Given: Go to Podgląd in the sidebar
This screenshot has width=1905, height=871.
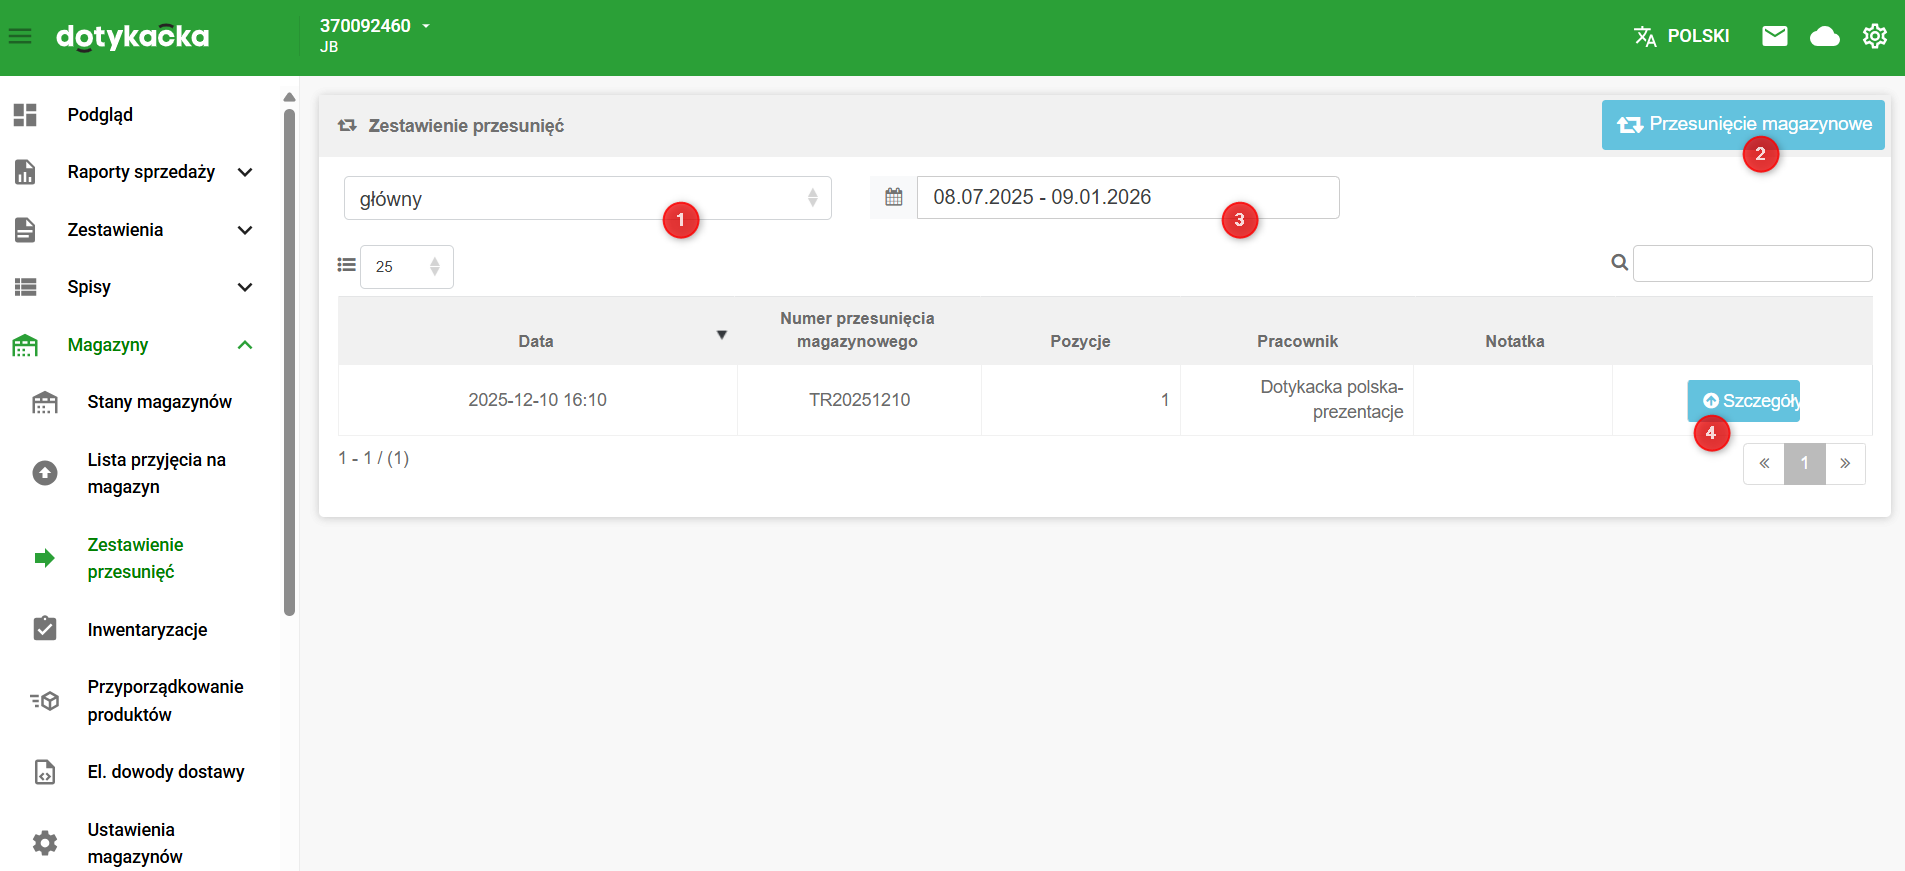Looking at the screenshot, I should click(100, 115).
